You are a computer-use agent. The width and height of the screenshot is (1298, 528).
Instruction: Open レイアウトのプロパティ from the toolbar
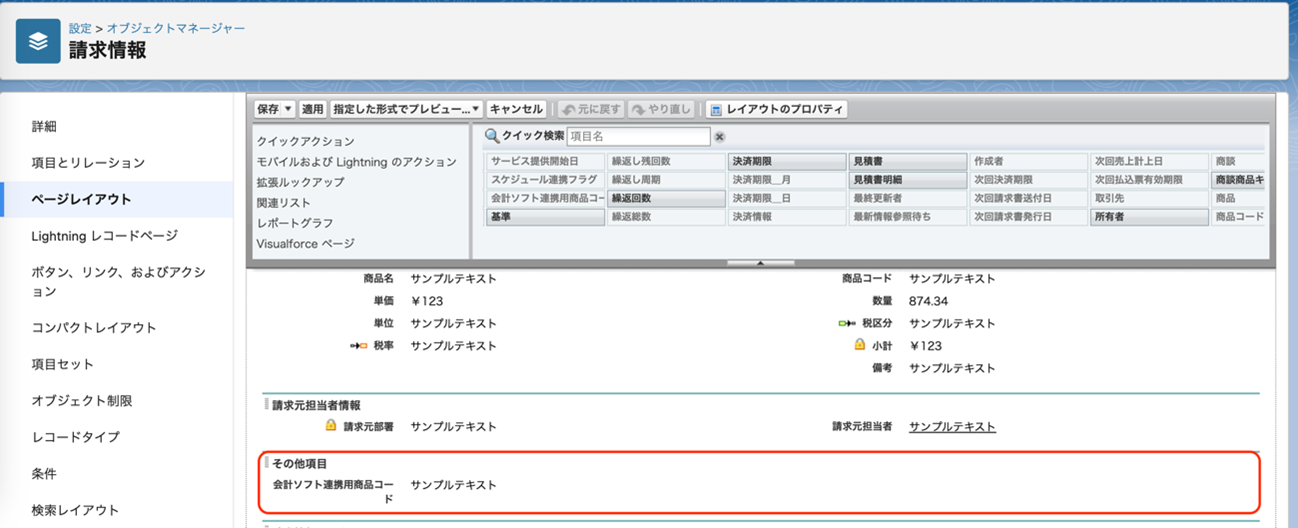click(x=776, y=109)
